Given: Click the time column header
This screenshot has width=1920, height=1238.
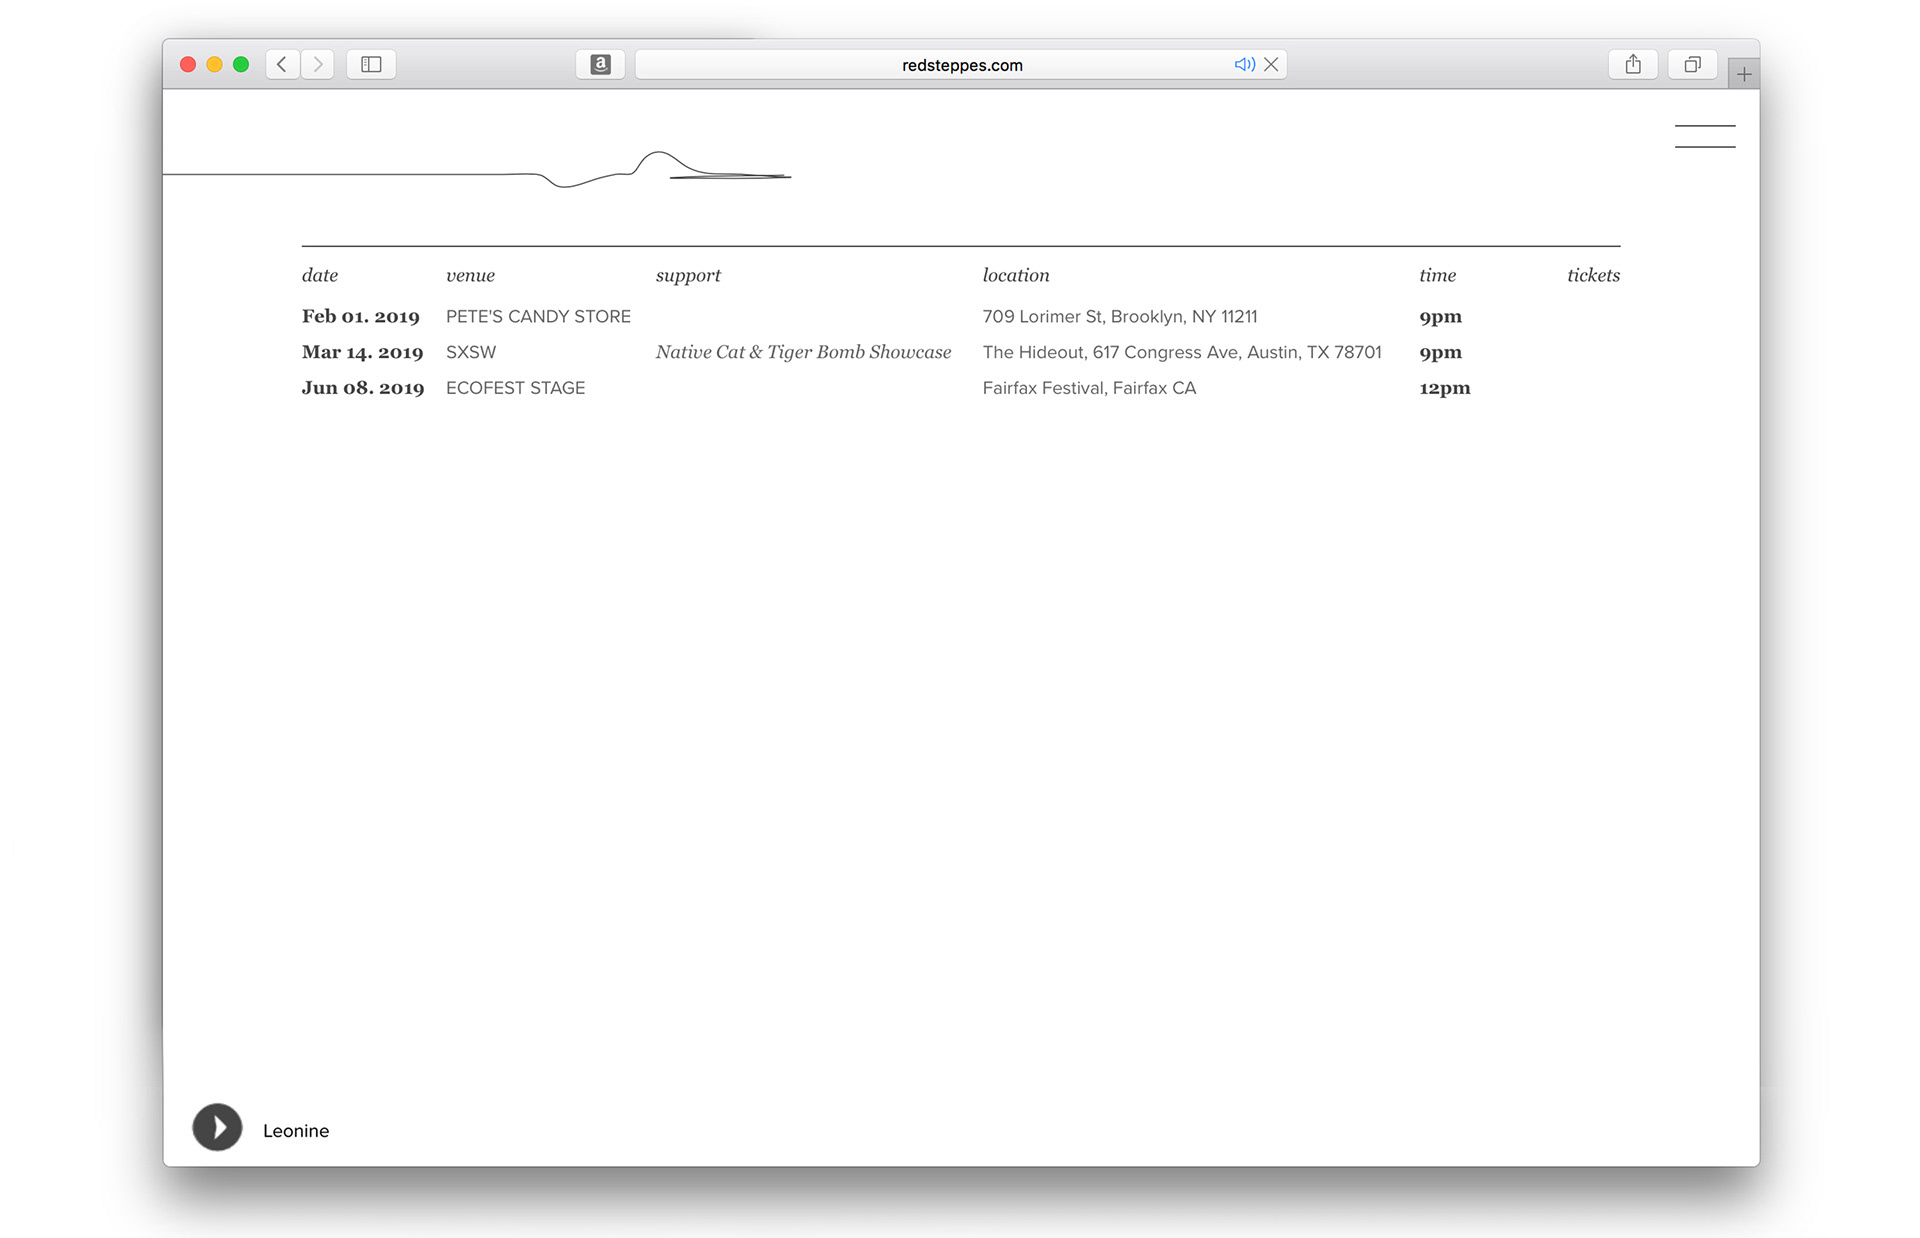Looking at the screenshot, I should pos(1437,275).
